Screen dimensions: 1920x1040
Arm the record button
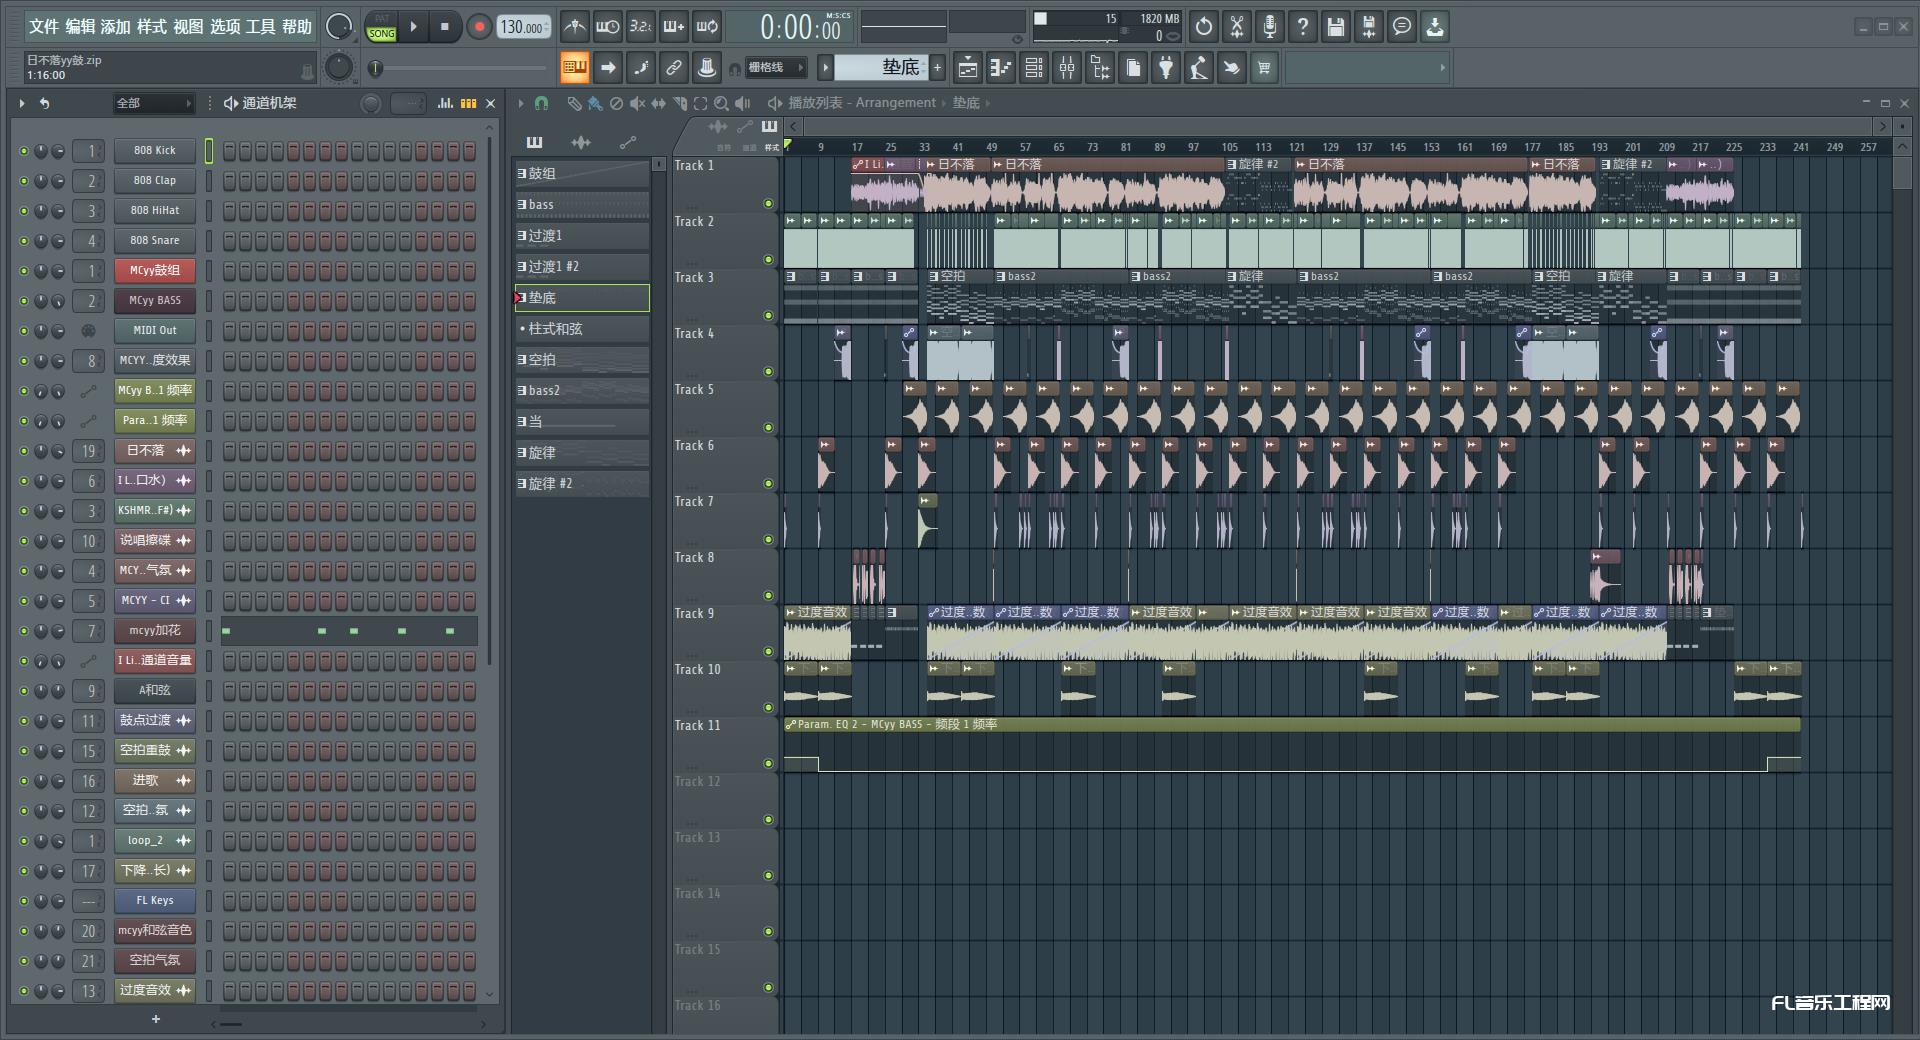tap(479, 27)
